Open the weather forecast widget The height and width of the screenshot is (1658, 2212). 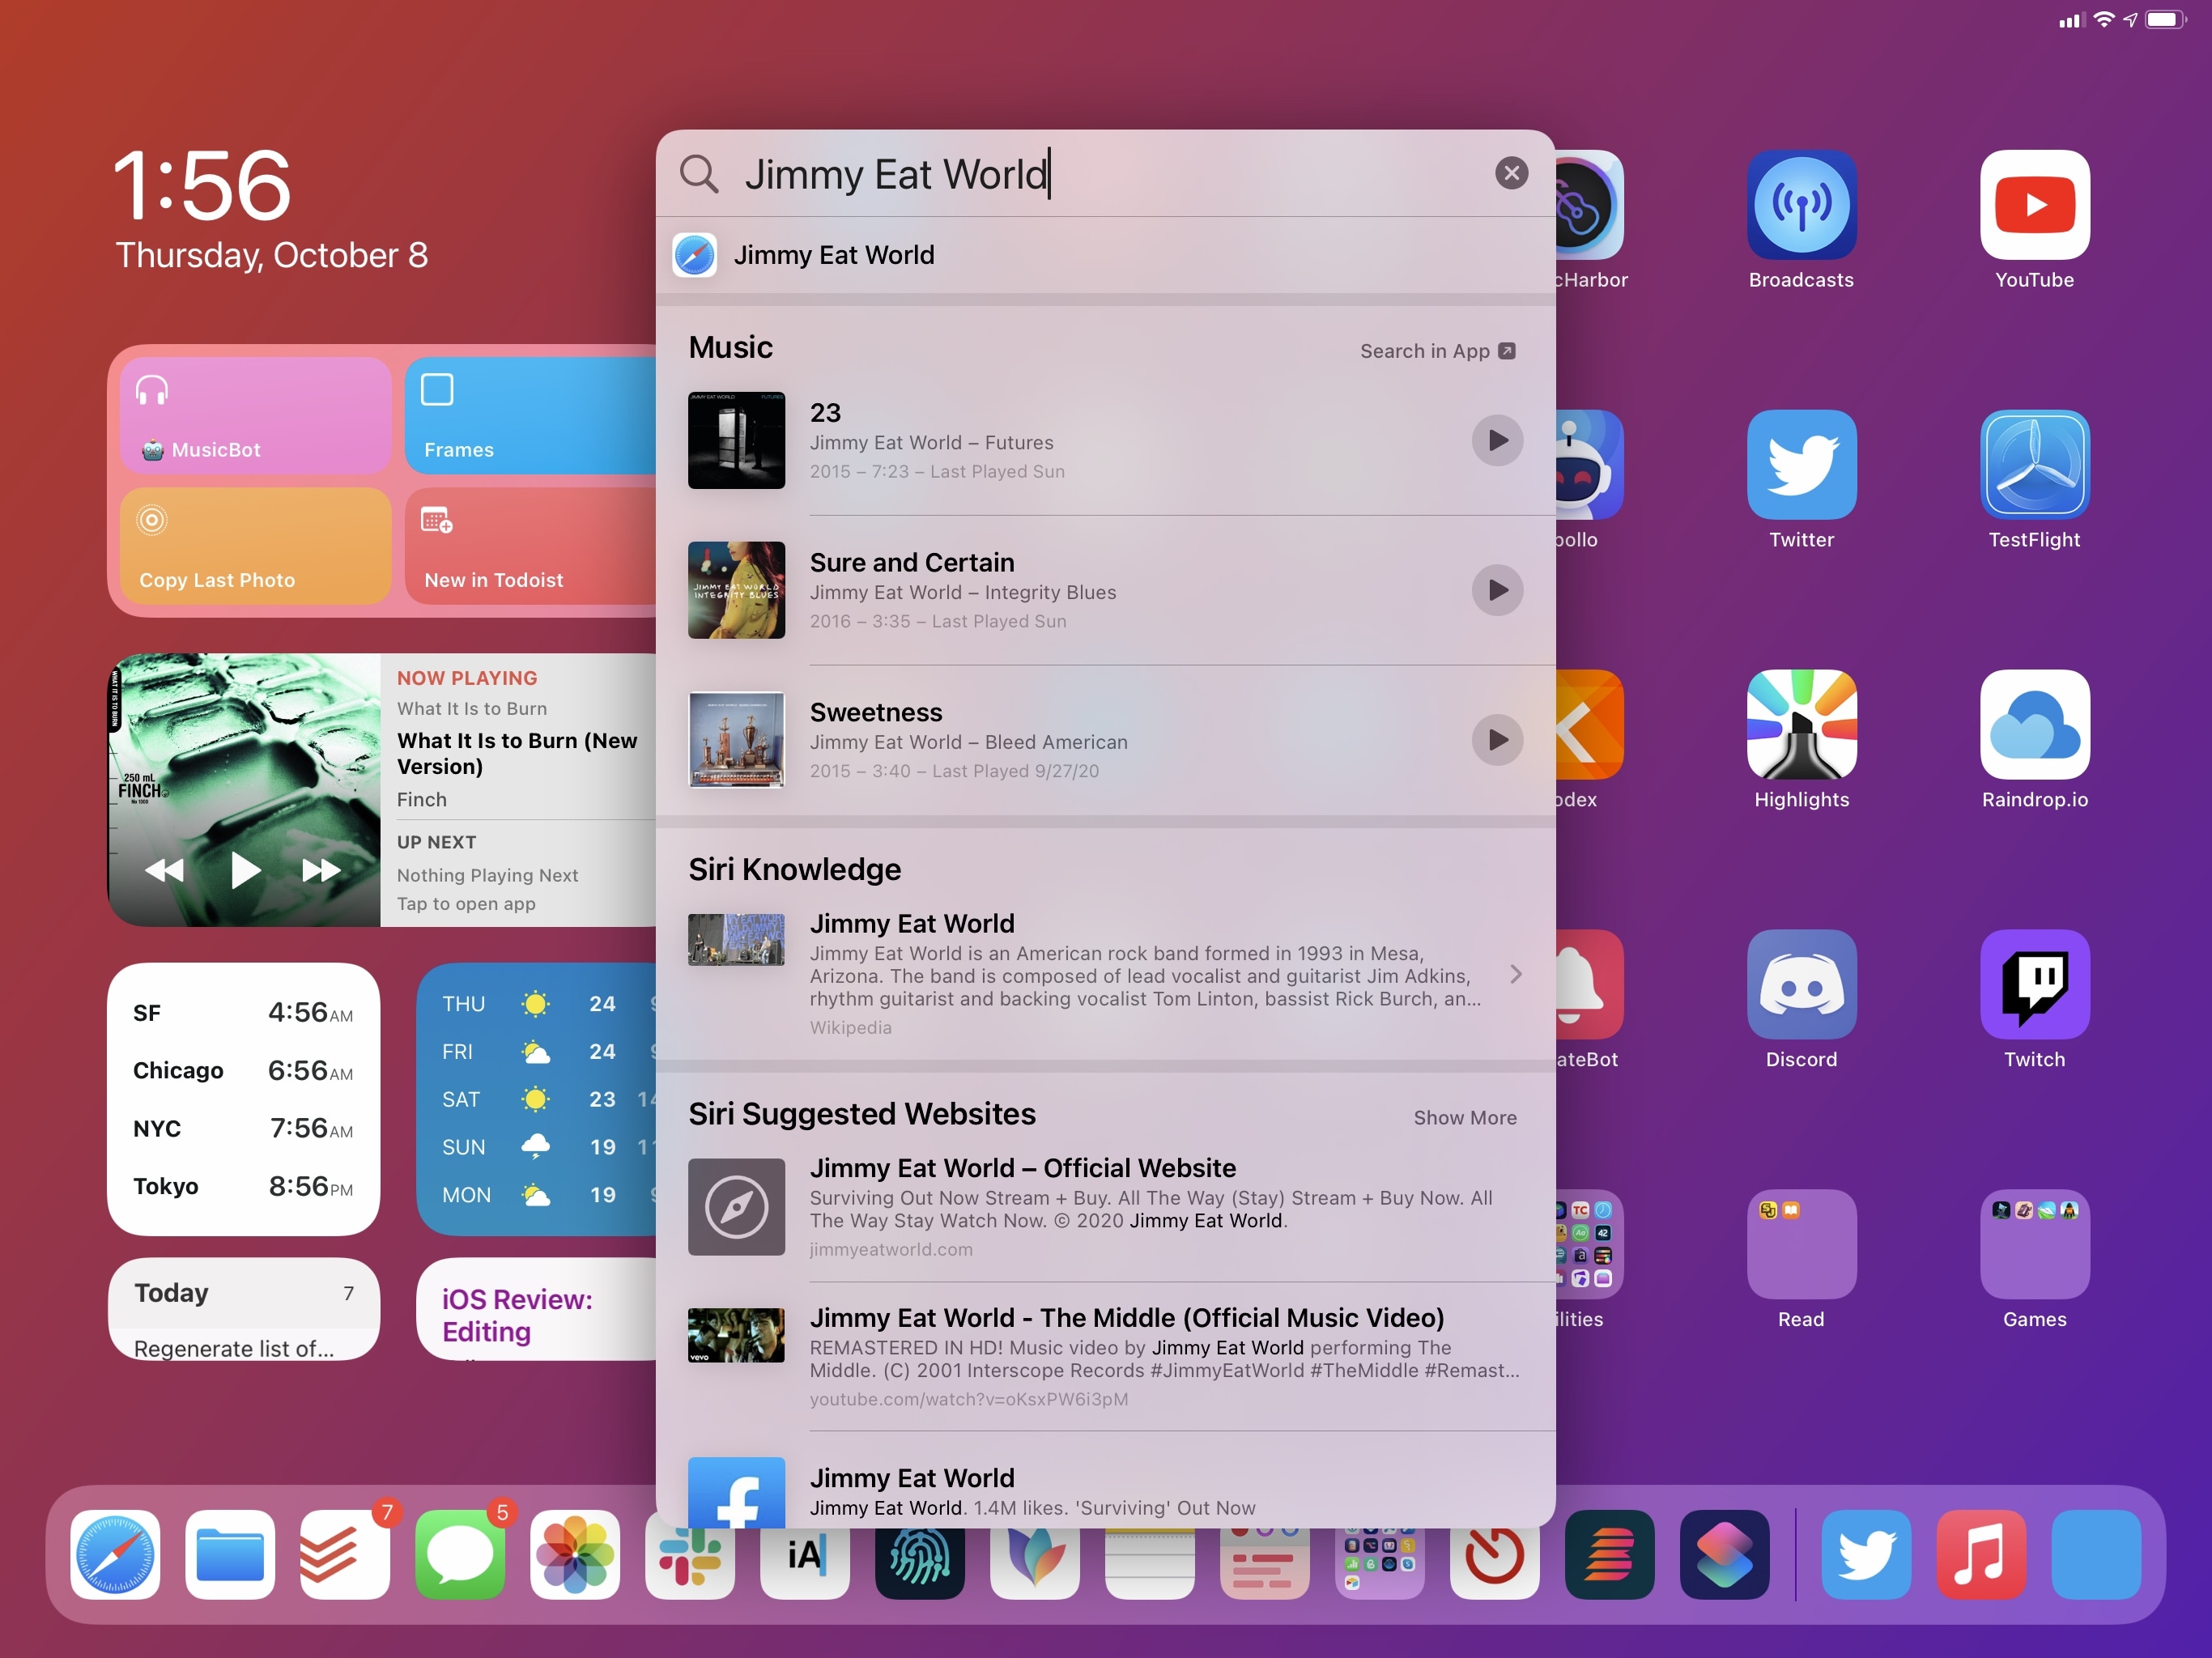[537, 1099]
